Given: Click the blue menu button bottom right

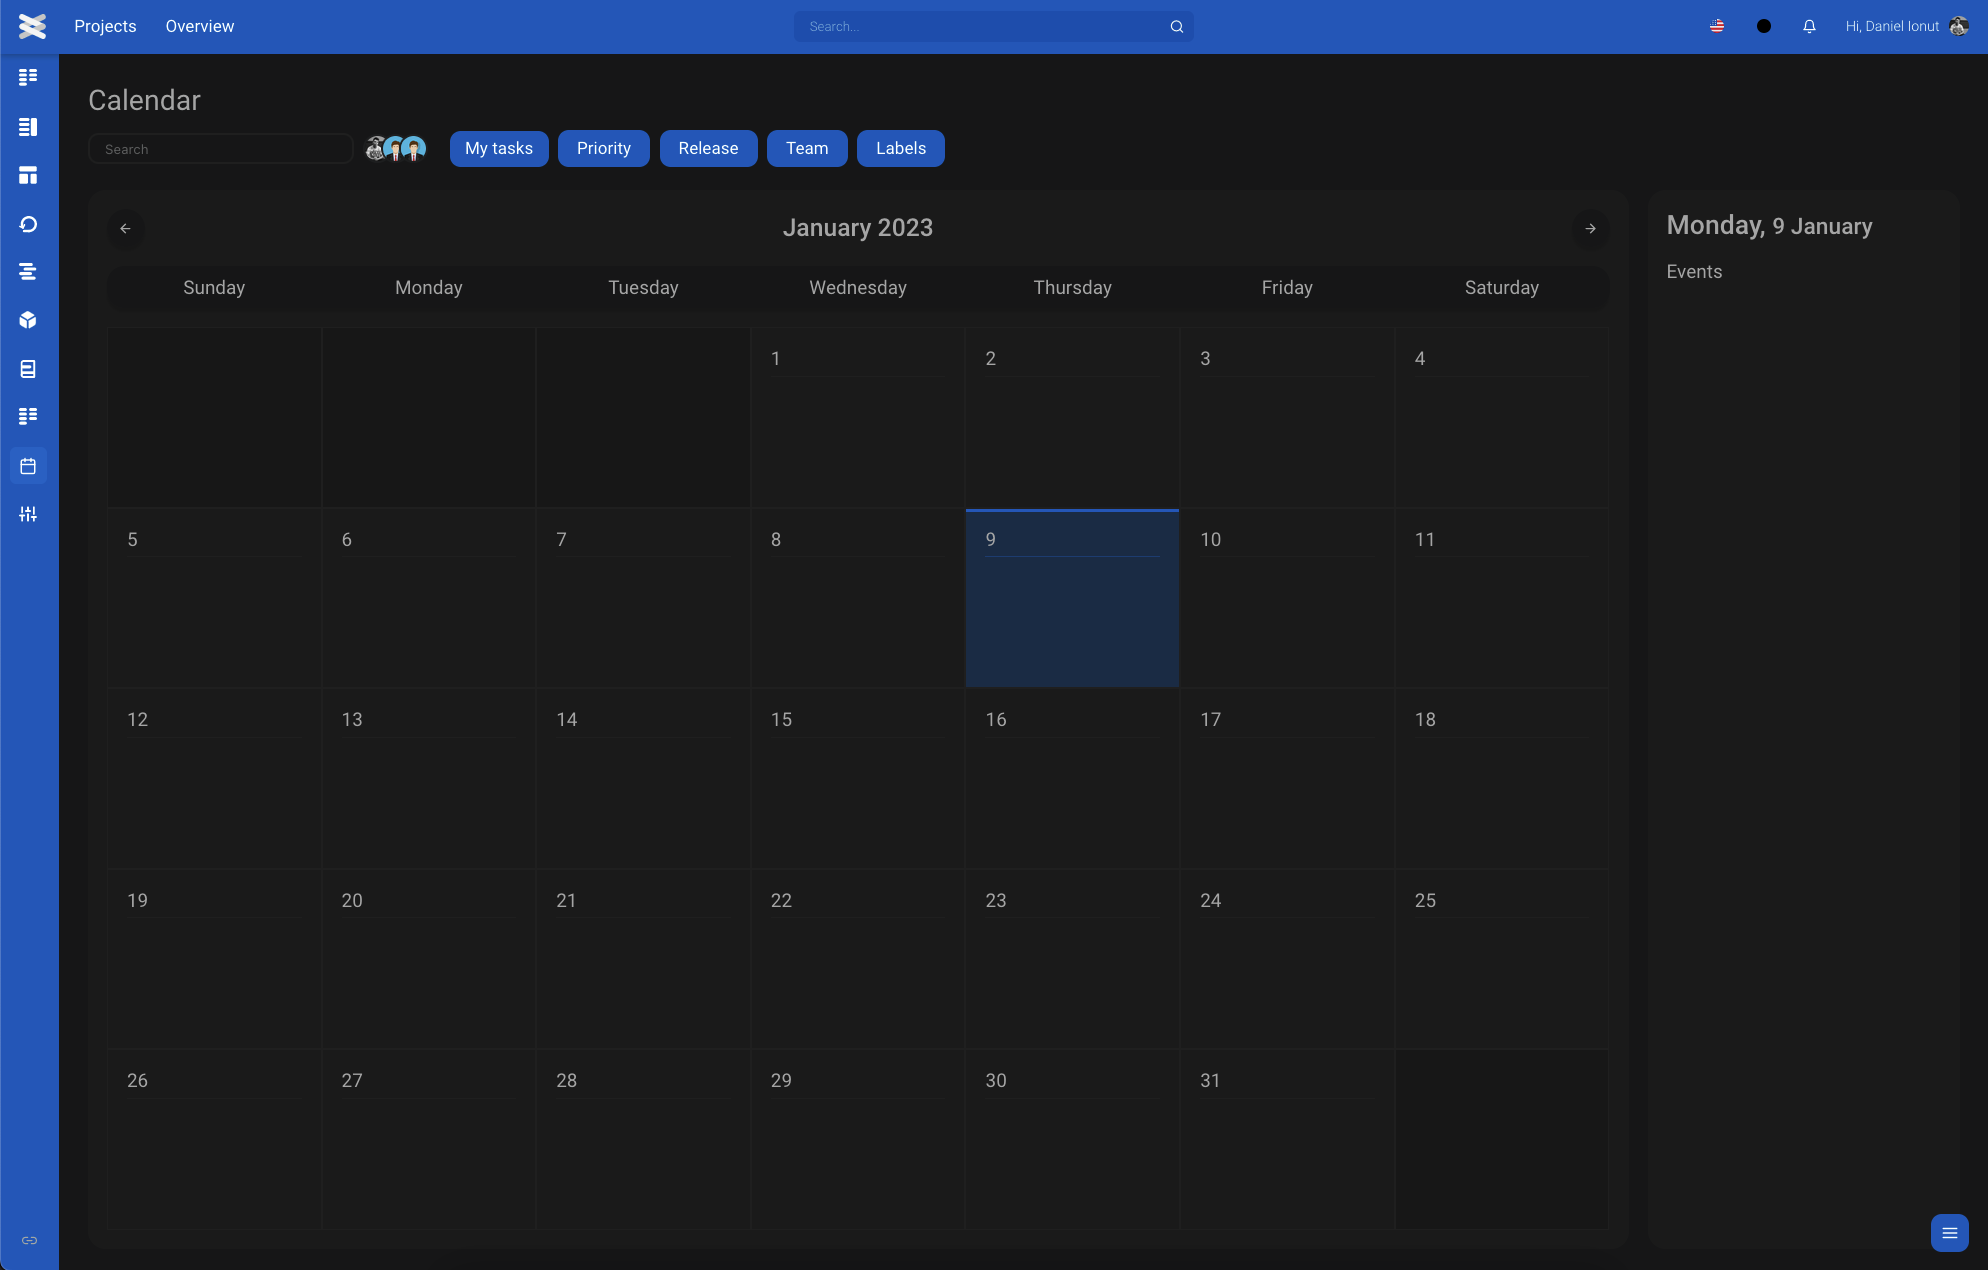Looking at the screenshot, I should click(x=1949, y=1232).
